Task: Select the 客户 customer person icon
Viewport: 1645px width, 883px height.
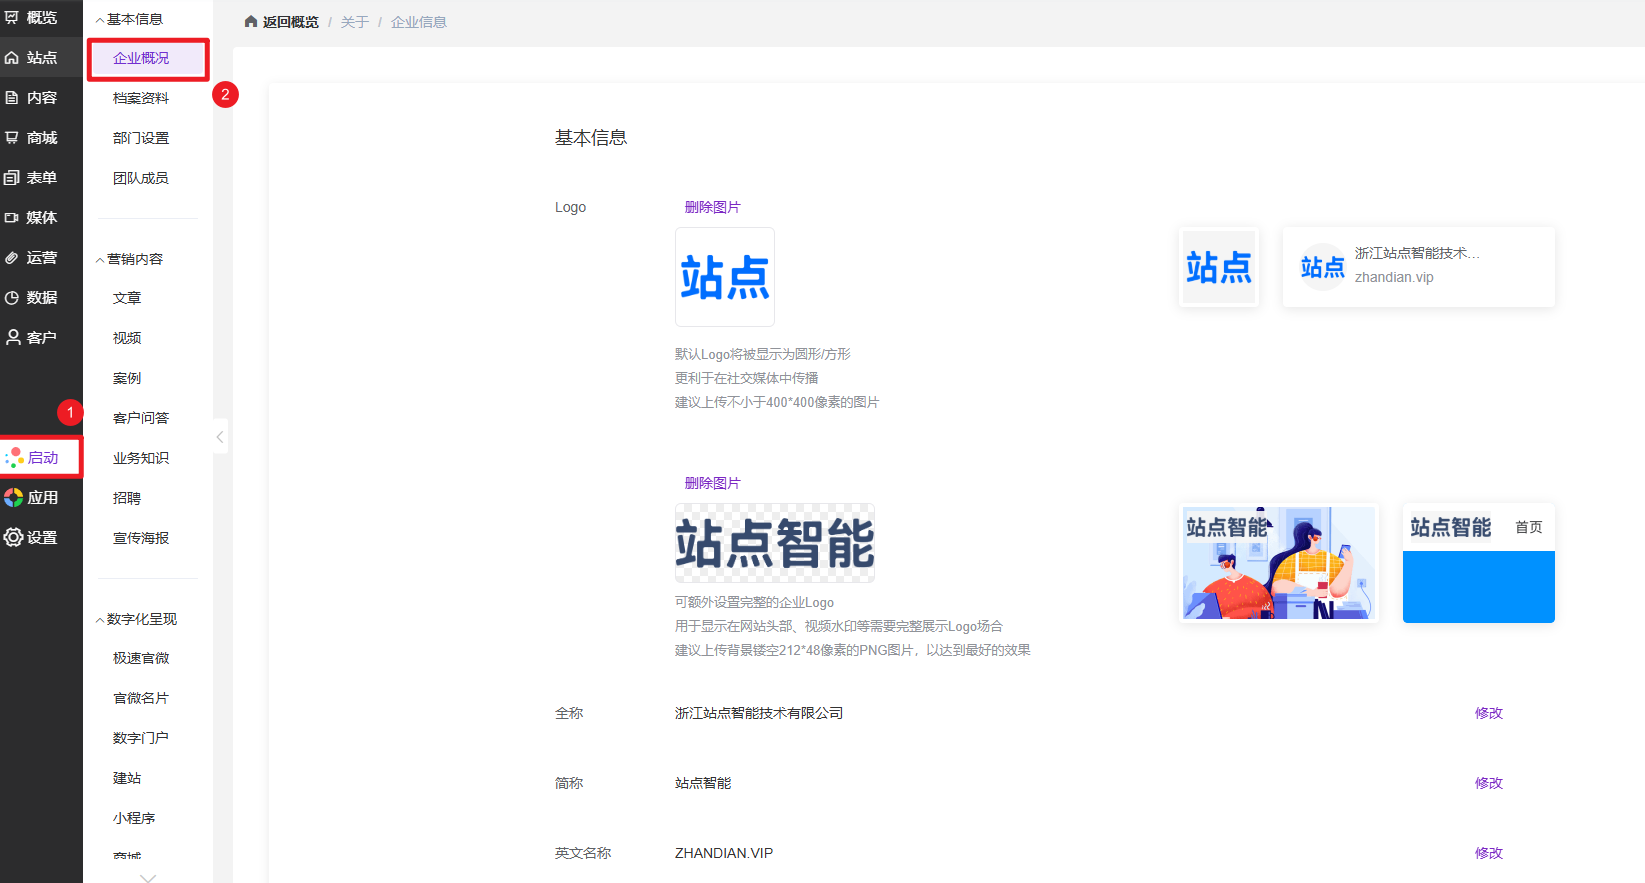Action: [x=13, y=338]
